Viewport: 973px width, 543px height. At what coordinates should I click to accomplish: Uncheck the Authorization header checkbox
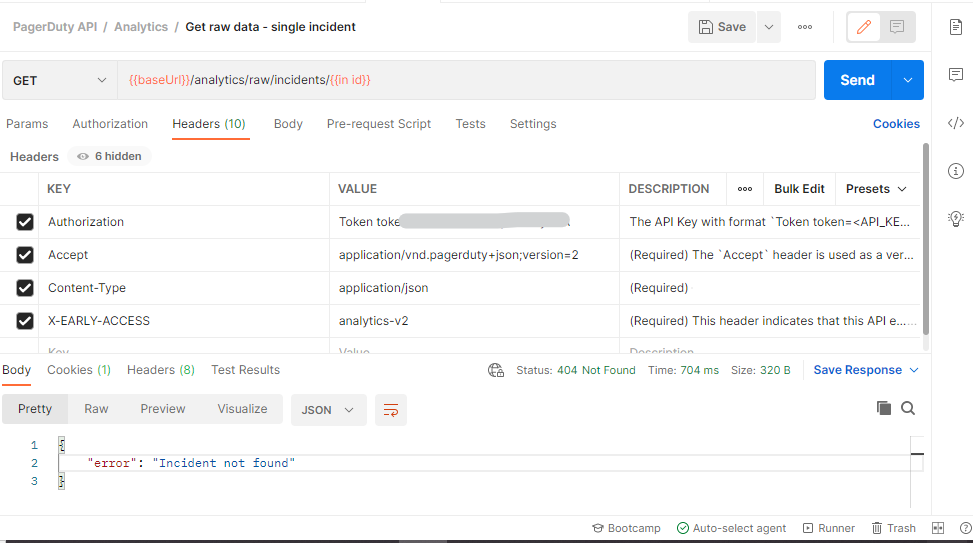tap(25, 222)
